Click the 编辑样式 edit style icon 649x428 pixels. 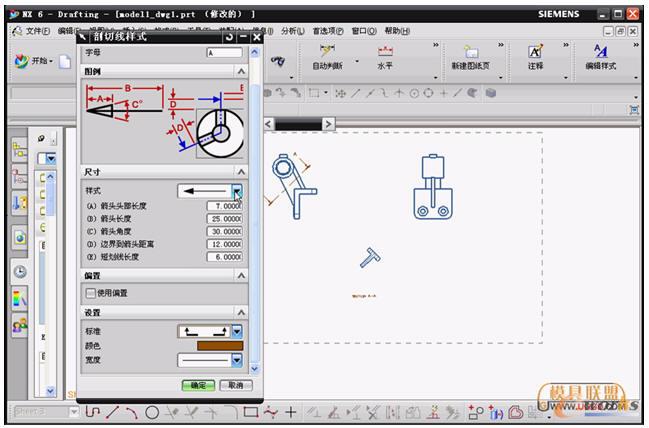click(600, 52)
